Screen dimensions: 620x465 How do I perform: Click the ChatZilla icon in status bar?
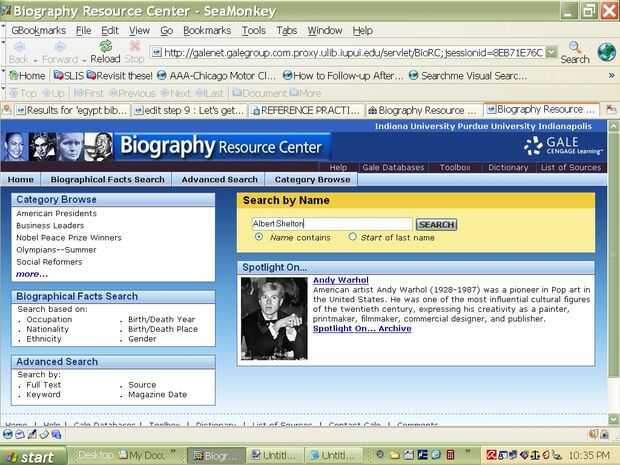(x=56, y=434)
